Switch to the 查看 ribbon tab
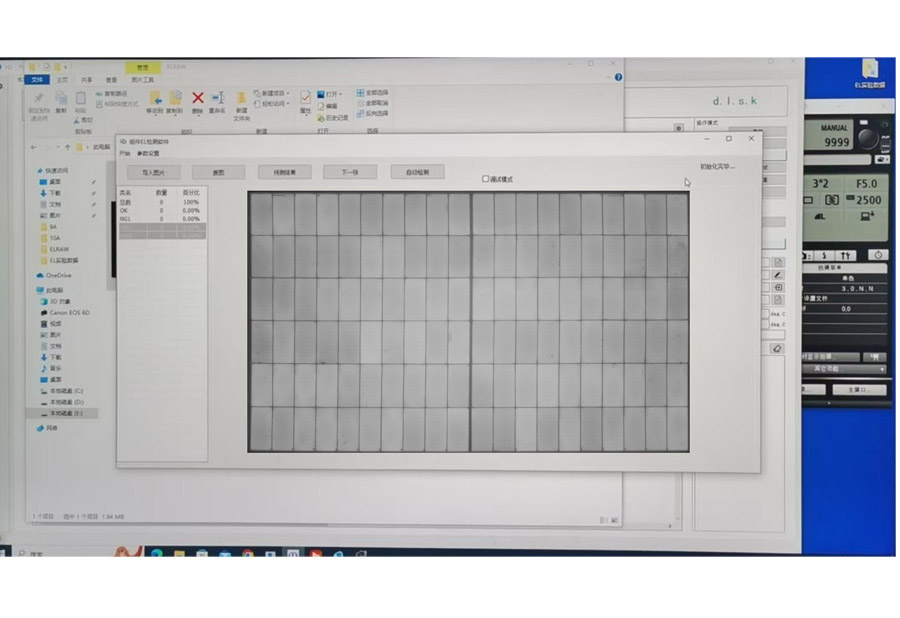 click(x=111, y=80)
